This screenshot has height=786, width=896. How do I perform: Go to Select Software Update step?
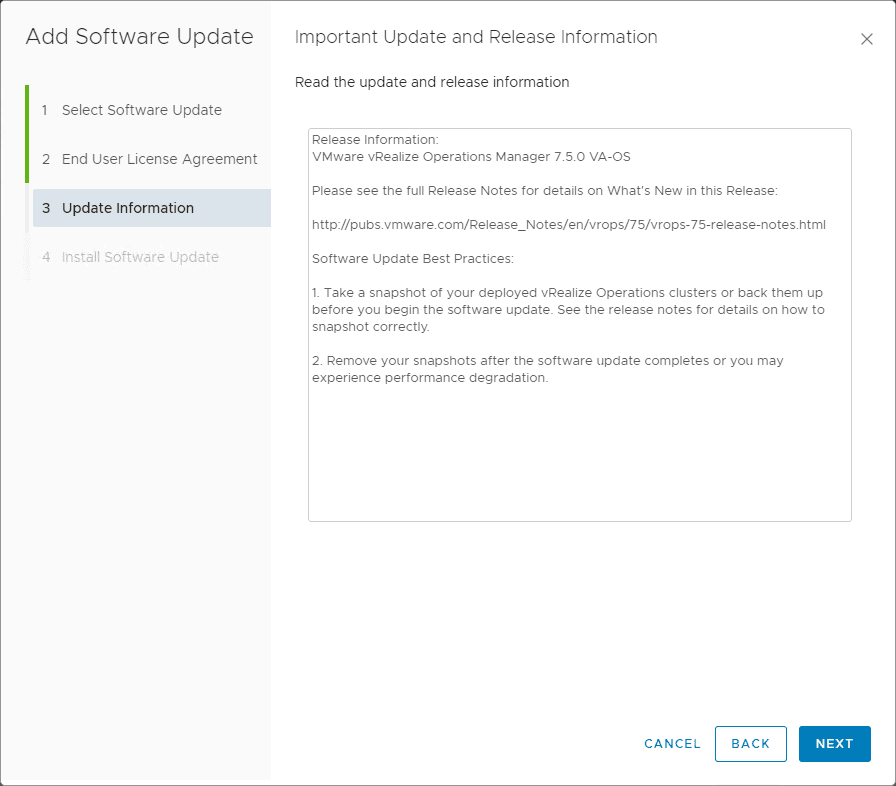[141, 110]
